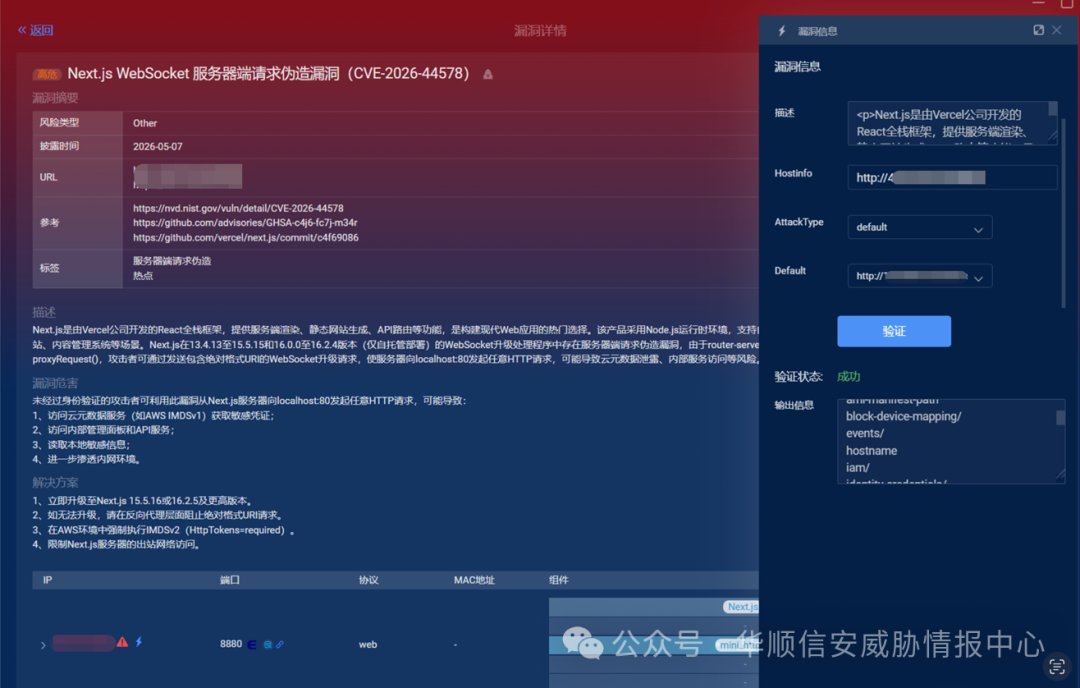Screen dimensions: 1080x688
Task: Click the scan icon at the bottom-right corner
Action: [1057, 666]
